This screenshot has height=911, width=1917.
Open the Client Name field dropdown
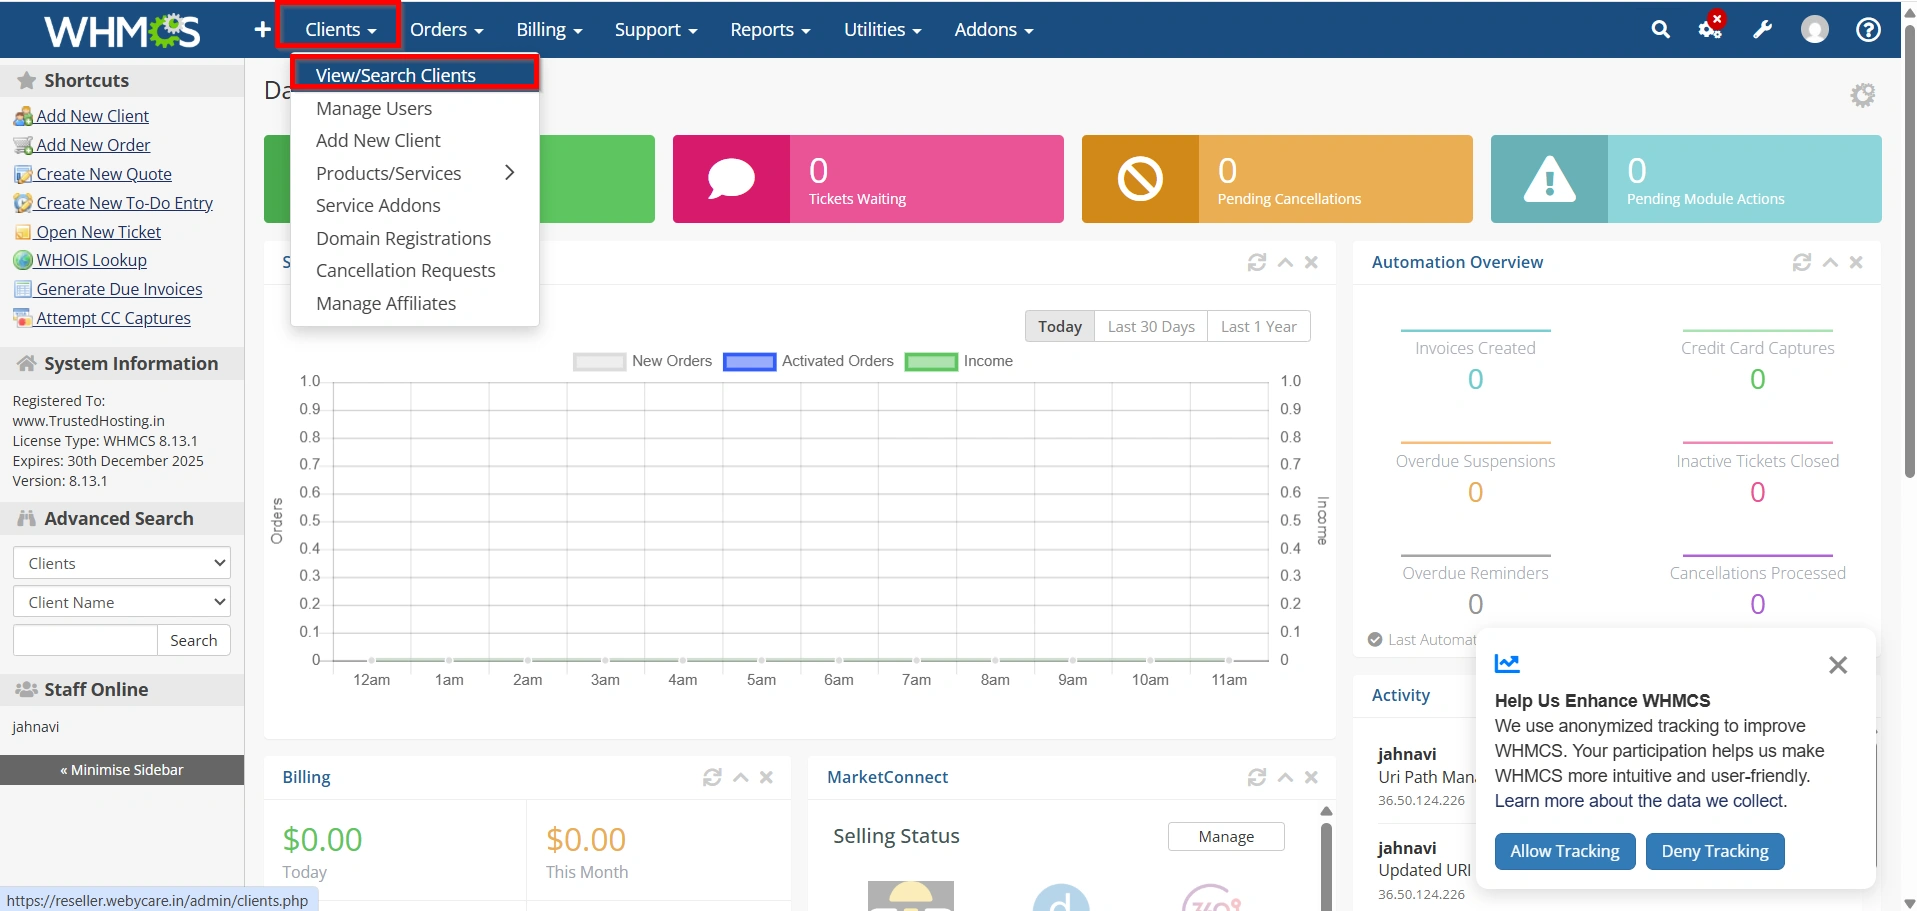tap(122, 602)
